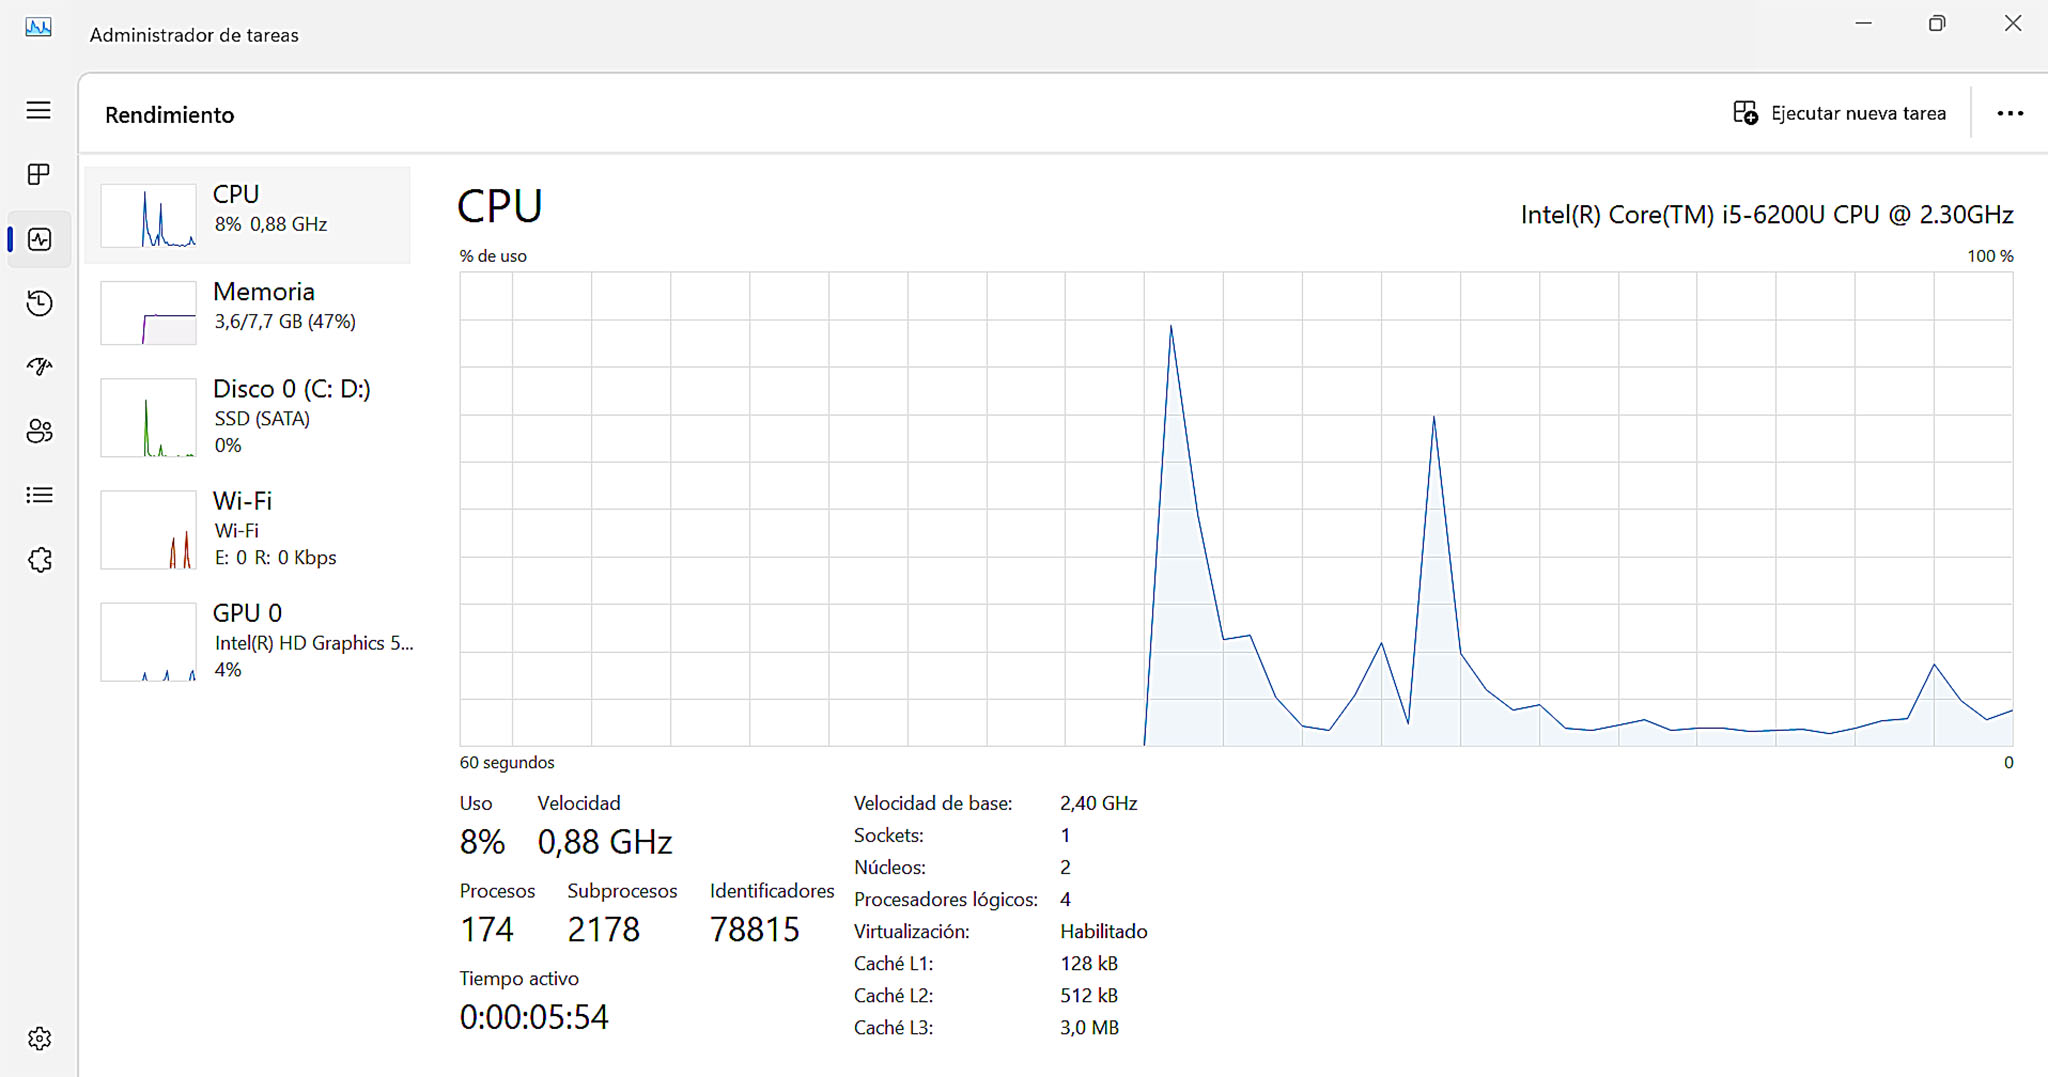2048x1077 pixels.
Task: Go to the Processes page icon
Action: (38, 175)
